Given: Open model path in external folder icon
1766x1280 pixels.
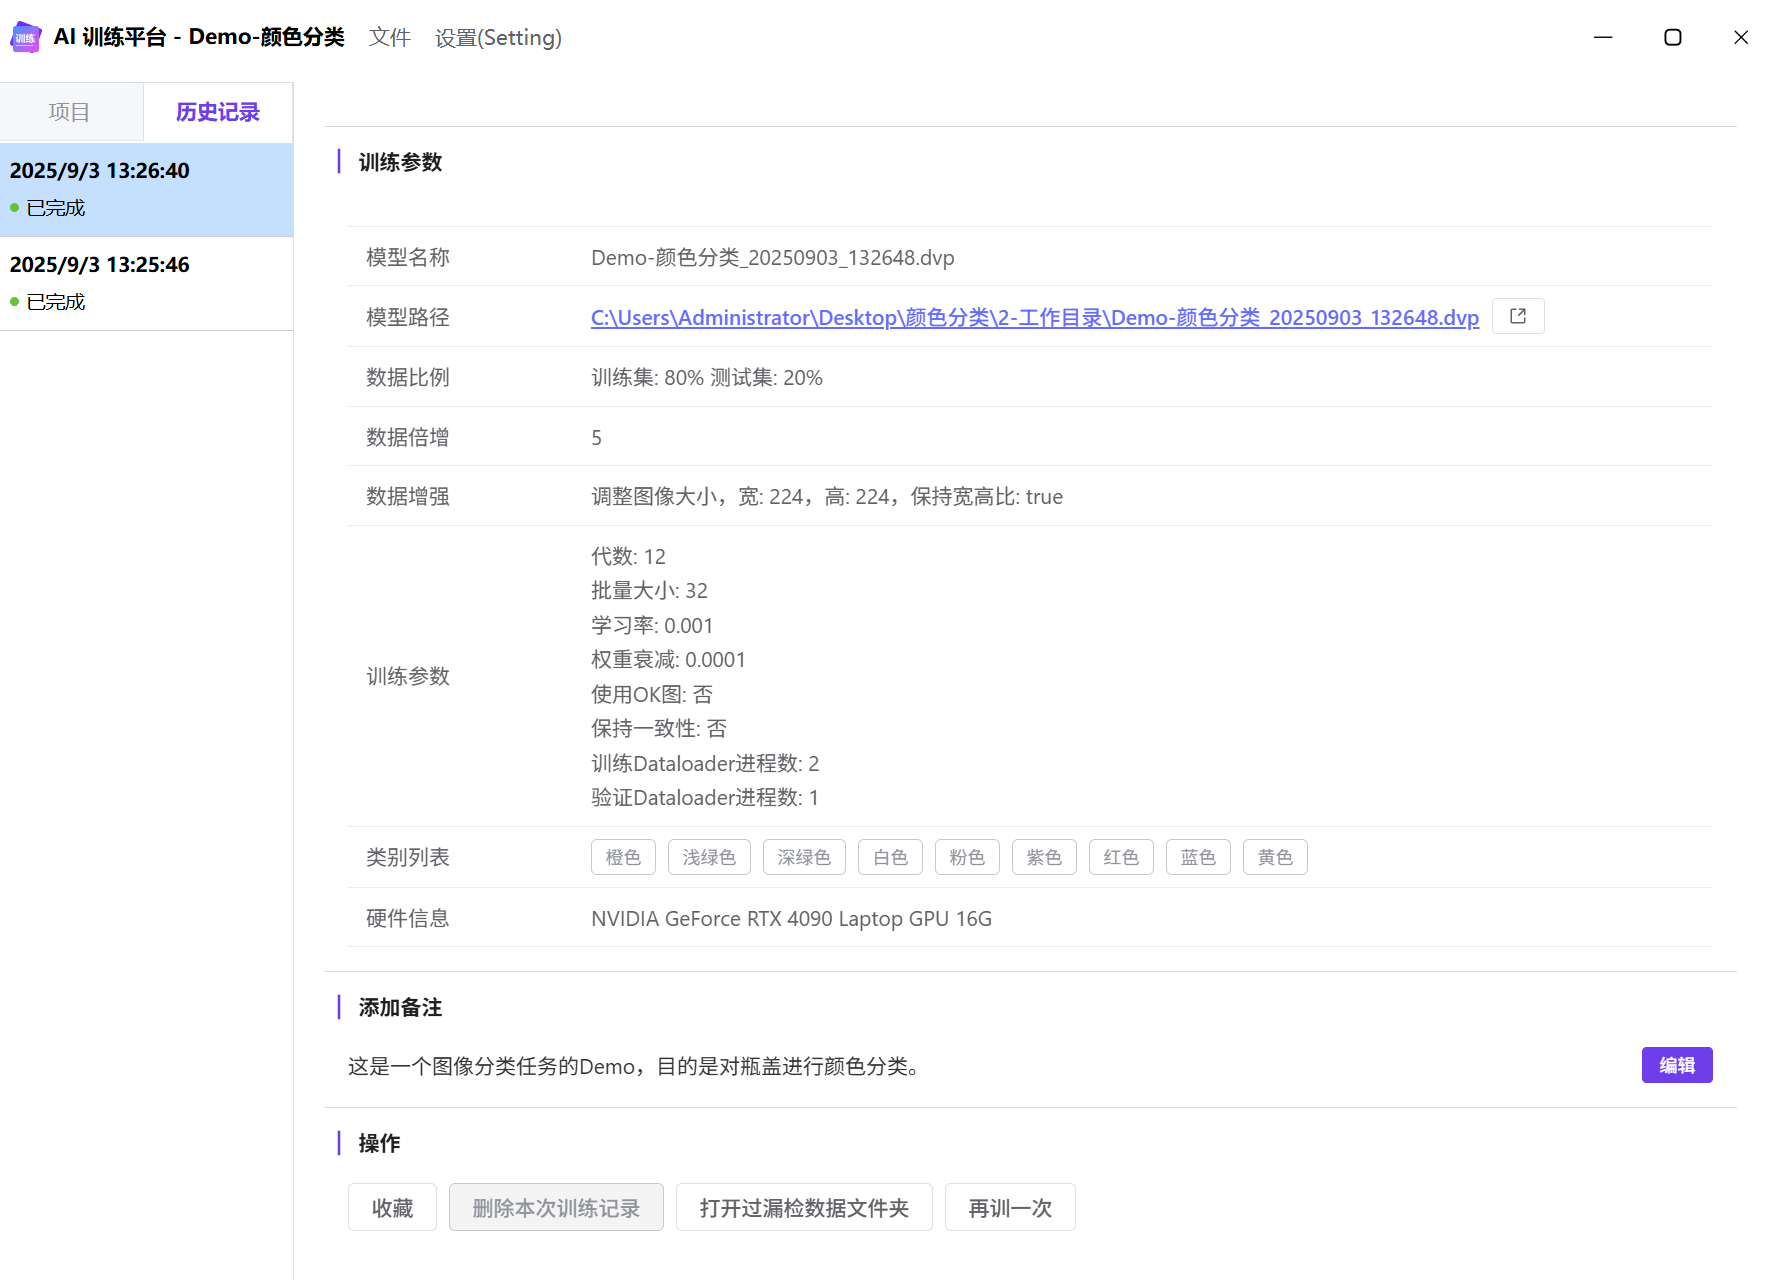Looking at the screenshot, I should pyautogui.click(x=1517, y=316).
